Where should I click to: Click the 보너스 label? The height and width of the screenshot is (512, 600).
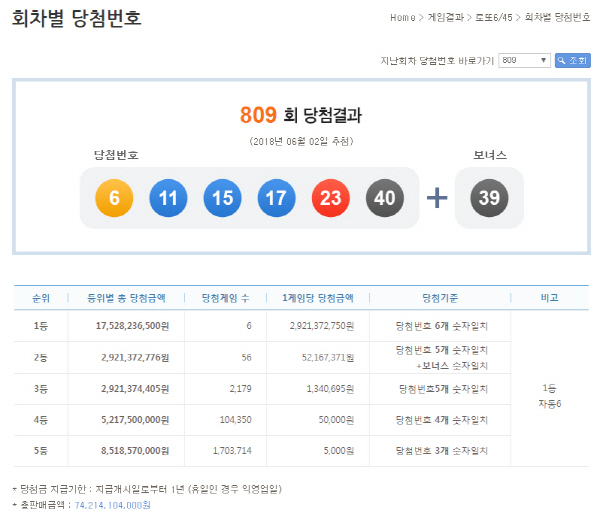click(490, 155)
